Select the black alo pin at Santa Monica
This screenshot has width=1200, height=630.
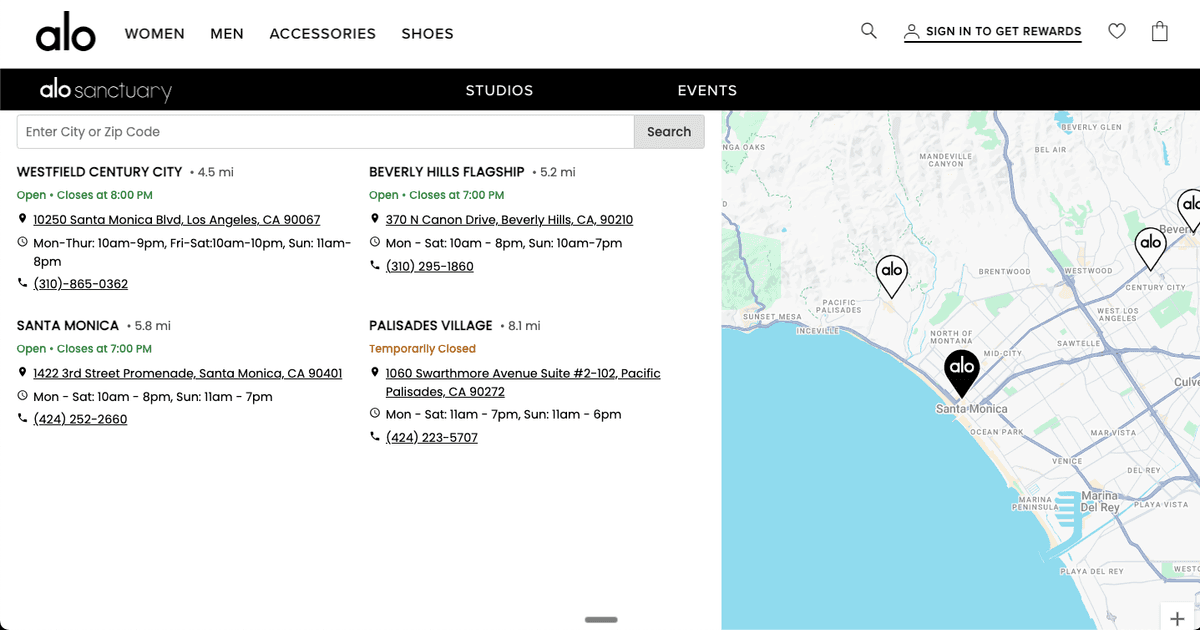click(x=962, y=374)
